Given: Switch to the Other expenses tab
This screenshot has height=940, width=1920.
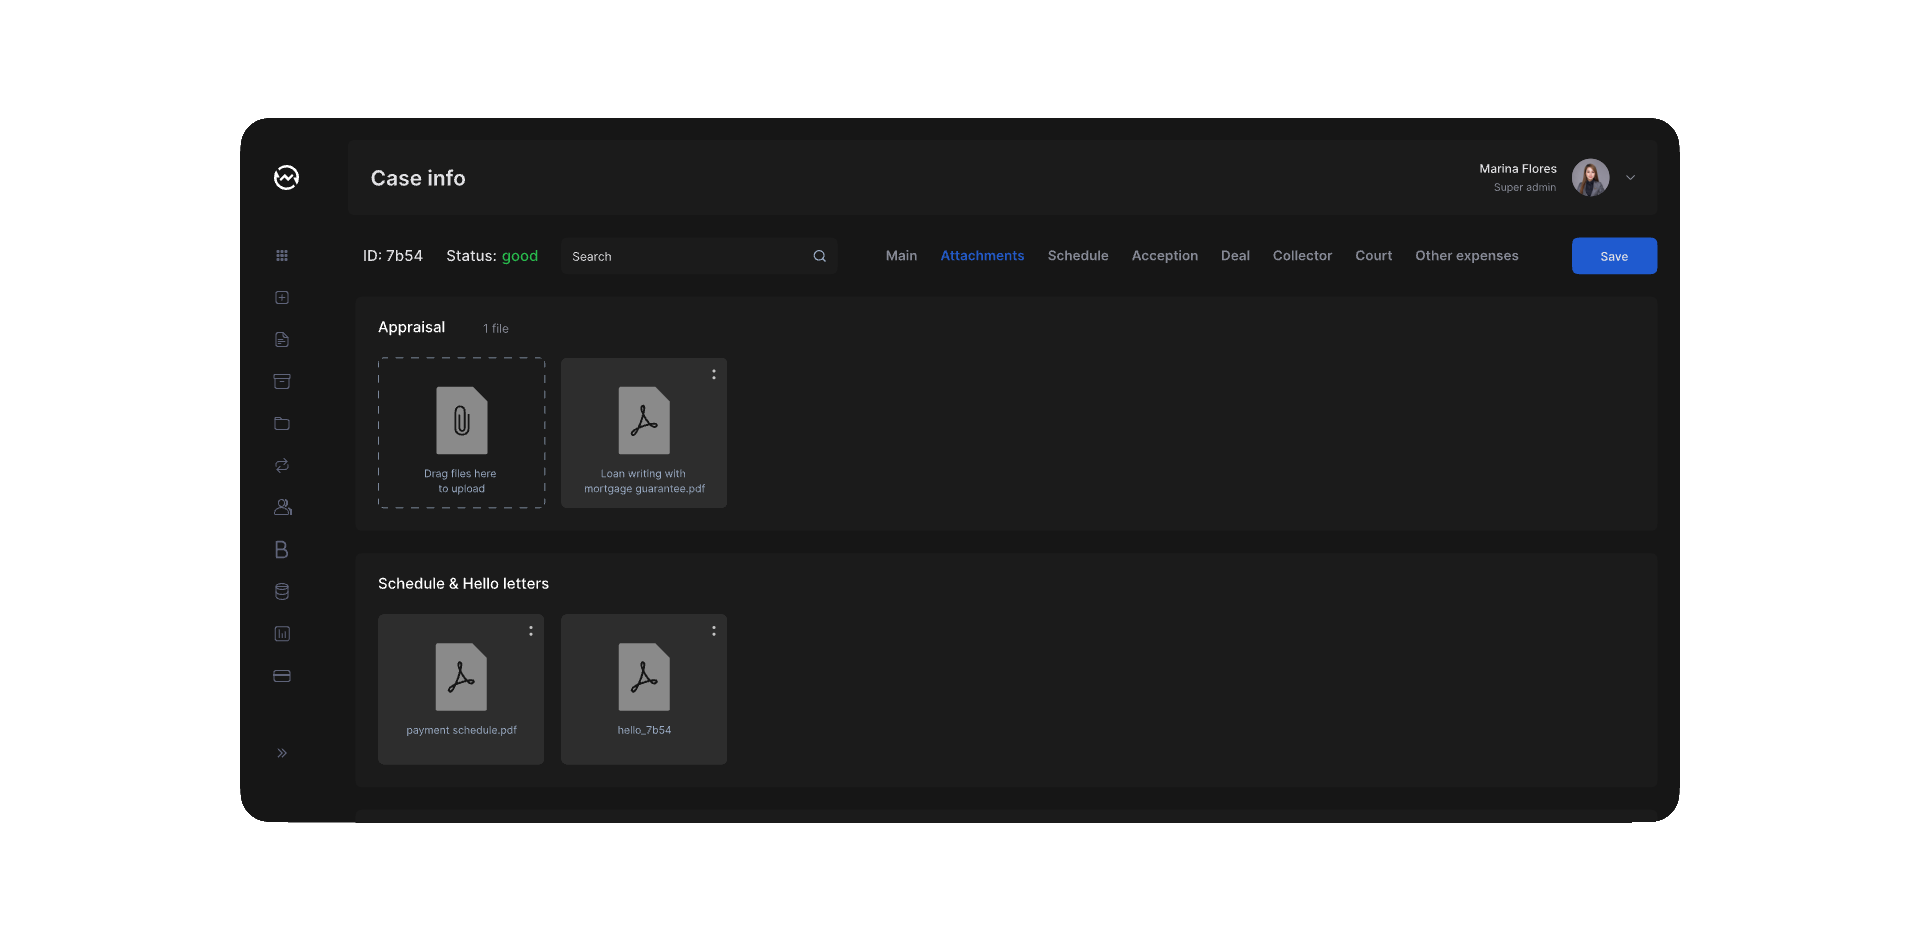Looking at the screenshot, I should 1466,256.
